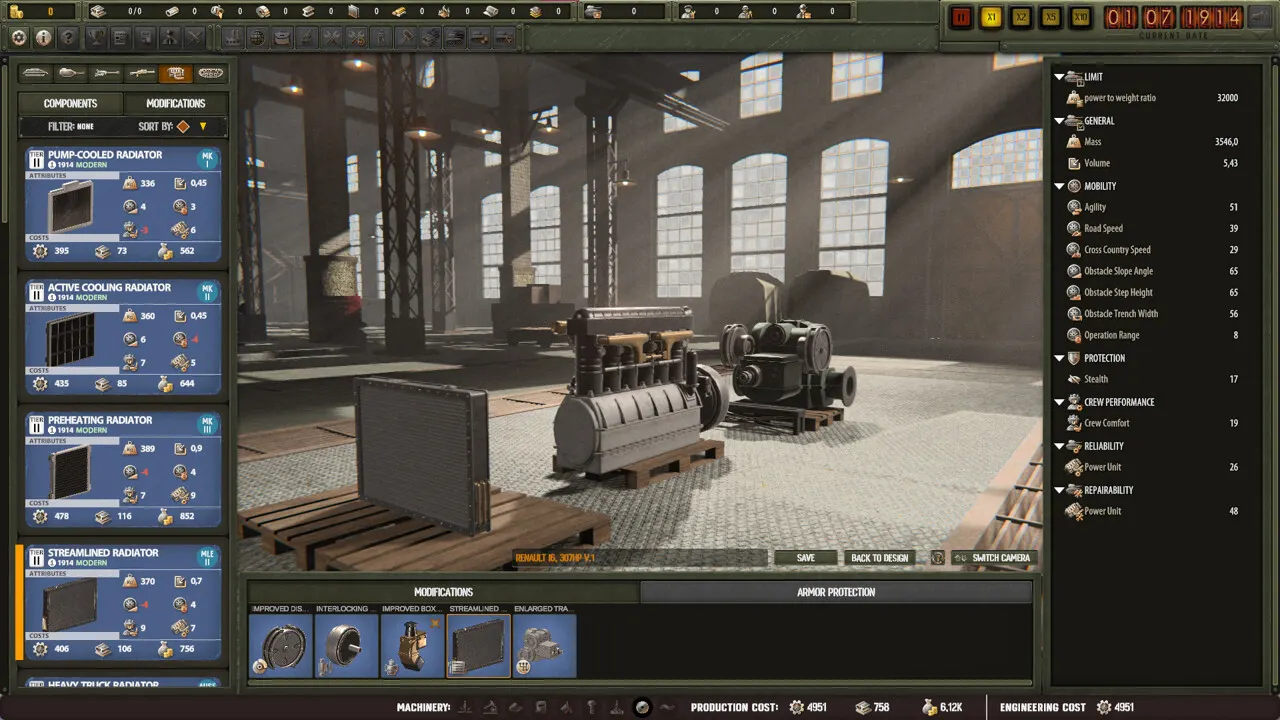Edit the design name Renault I6 307HP field
Screen dimensions: 1280x720
(x=640, y=558)
